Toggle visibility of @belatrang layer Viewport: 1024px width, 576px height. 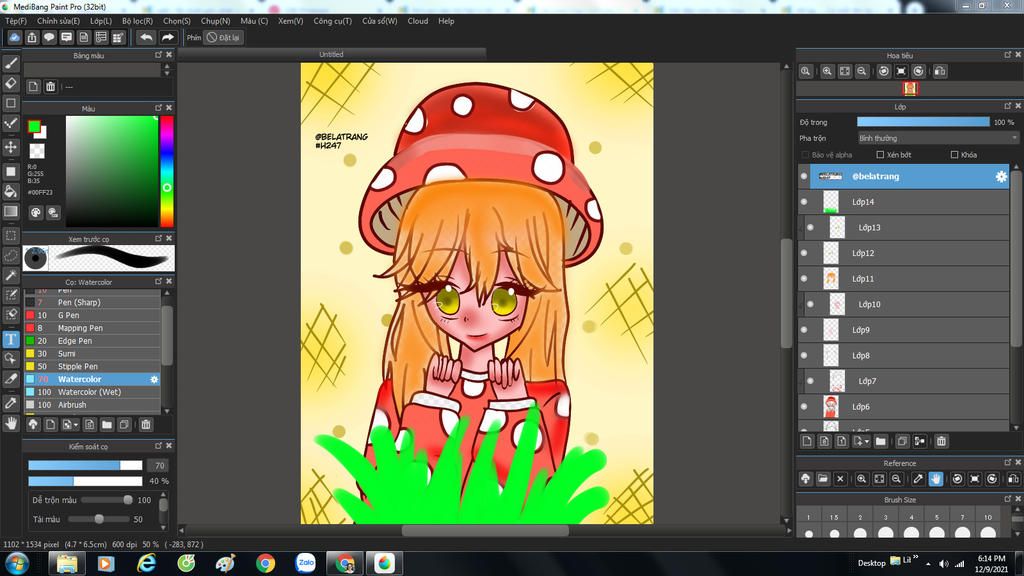(804, 176)
